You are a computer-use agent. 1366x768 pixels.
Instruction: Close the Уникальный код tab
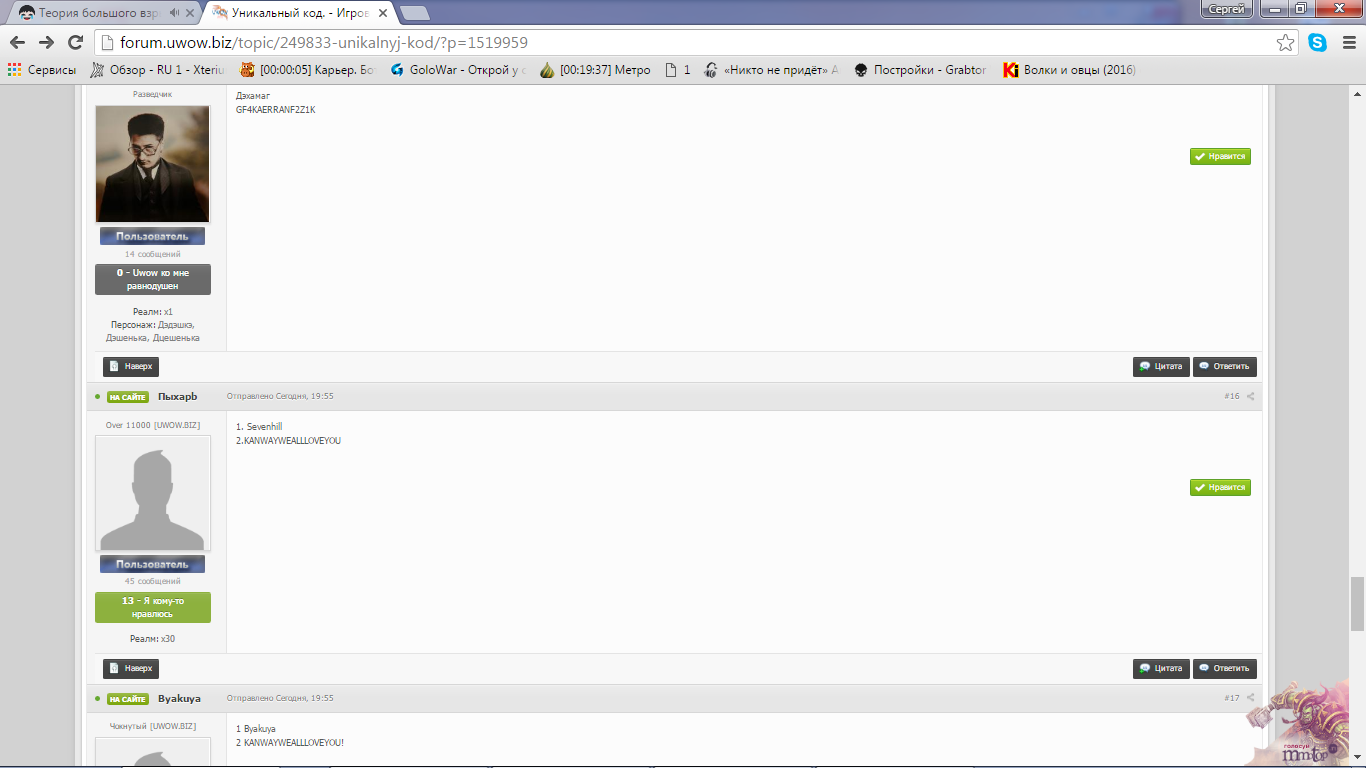click(382, 13)
